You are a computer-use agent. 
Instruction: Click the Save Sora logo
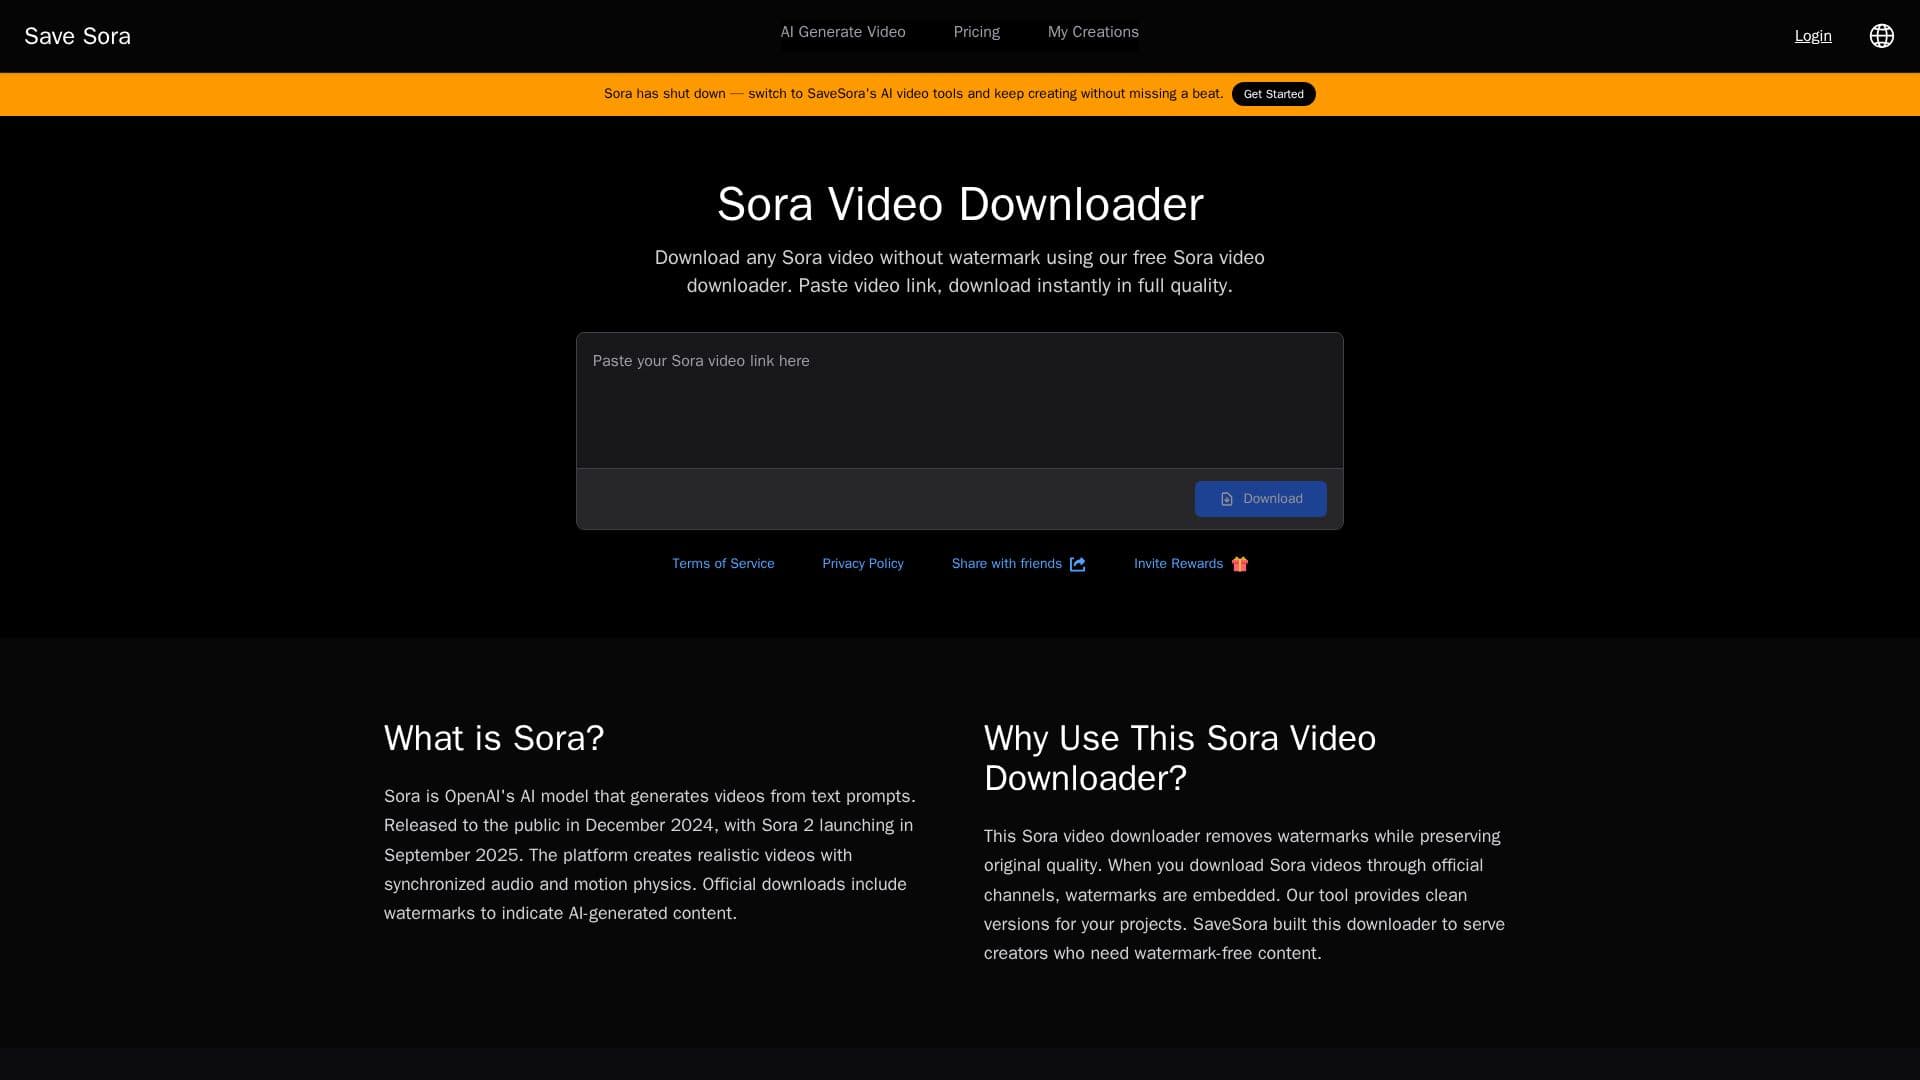77,36
